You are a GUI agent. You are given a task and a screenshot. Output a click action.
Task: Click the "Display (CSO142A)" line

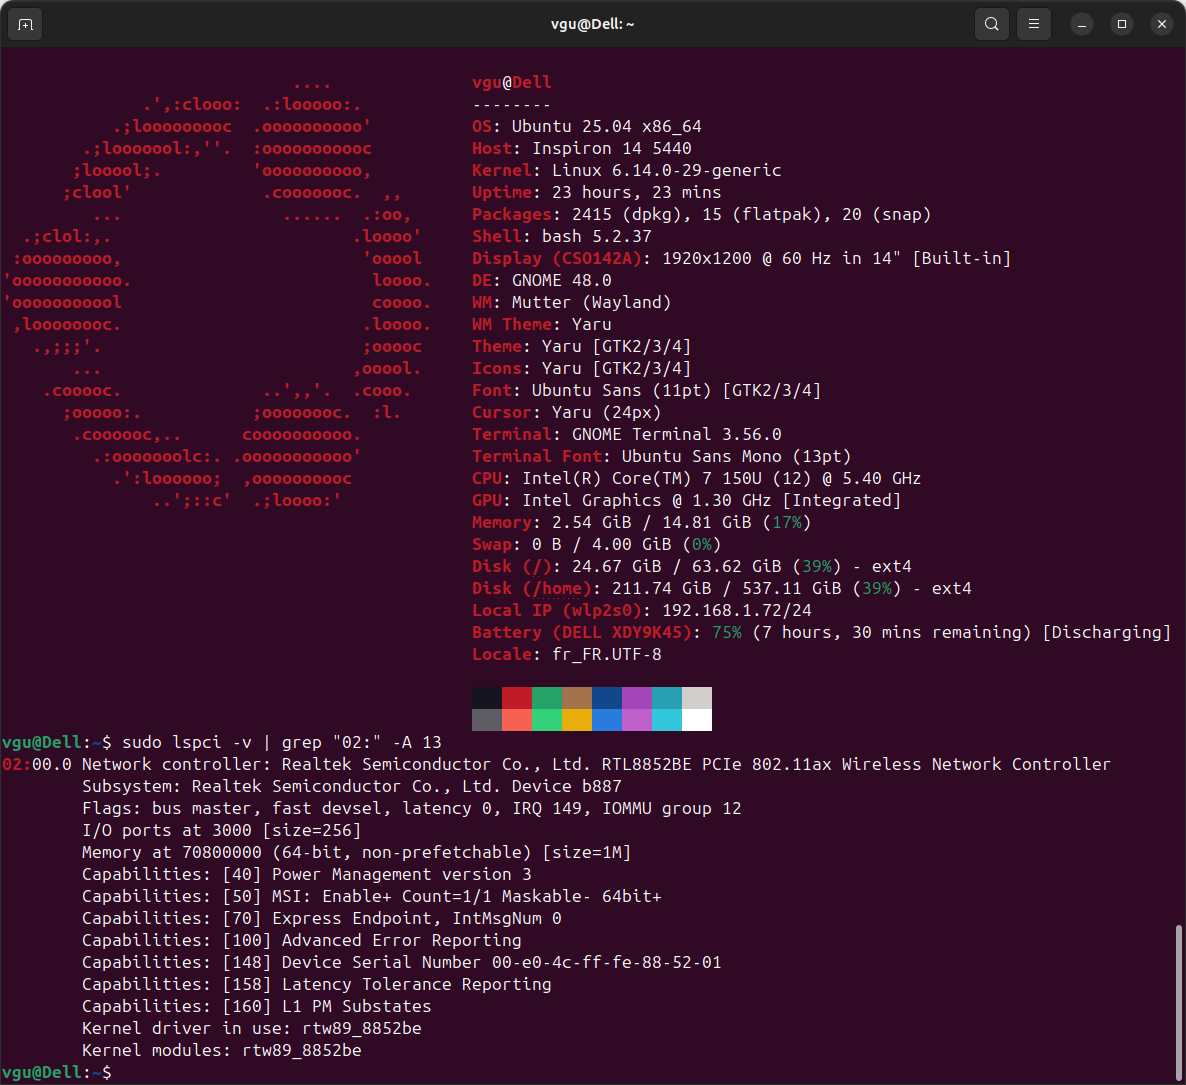pyautogui.click(x=742, y=258)
